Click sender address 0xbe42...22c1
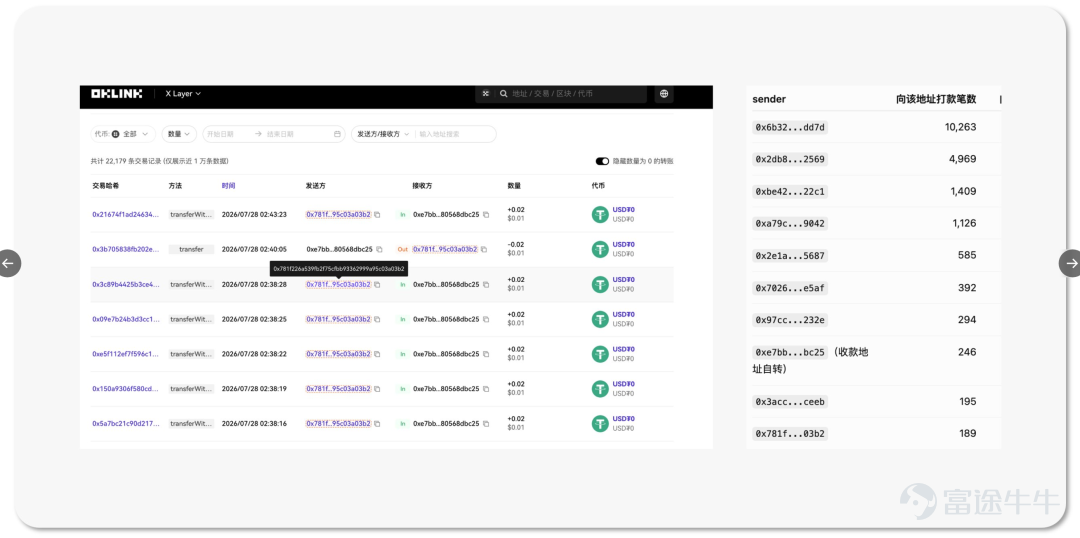Screen dimensions: 1080x538 (x=790, y=192)
